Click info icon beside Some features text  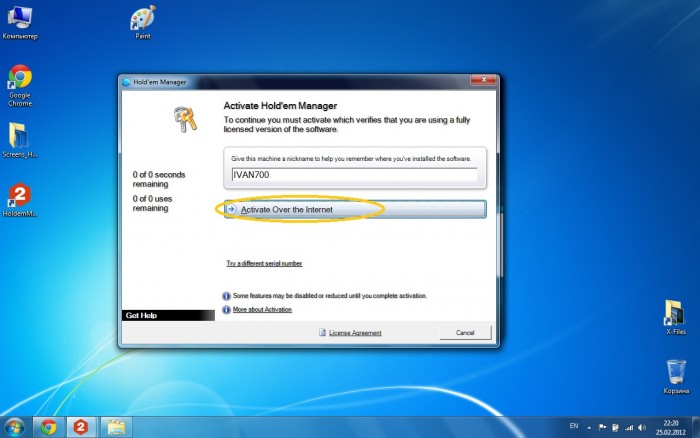[226, 296]
